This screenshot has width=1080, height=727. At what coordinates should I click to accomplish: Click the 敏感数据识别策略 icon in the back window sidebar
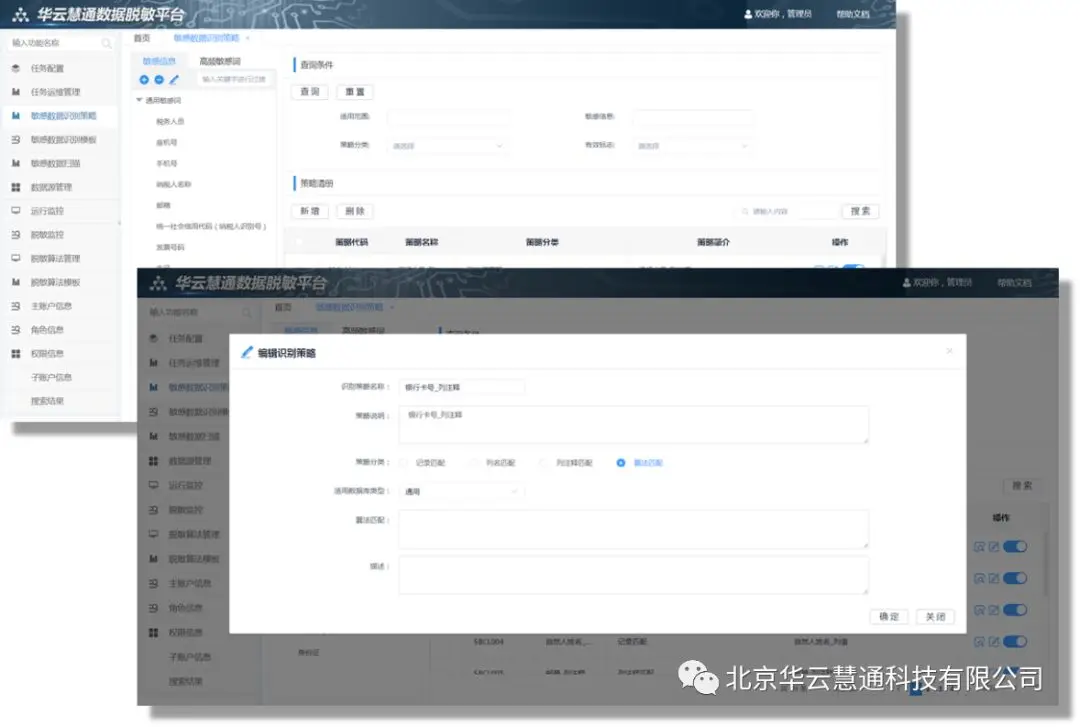[16, 116]
